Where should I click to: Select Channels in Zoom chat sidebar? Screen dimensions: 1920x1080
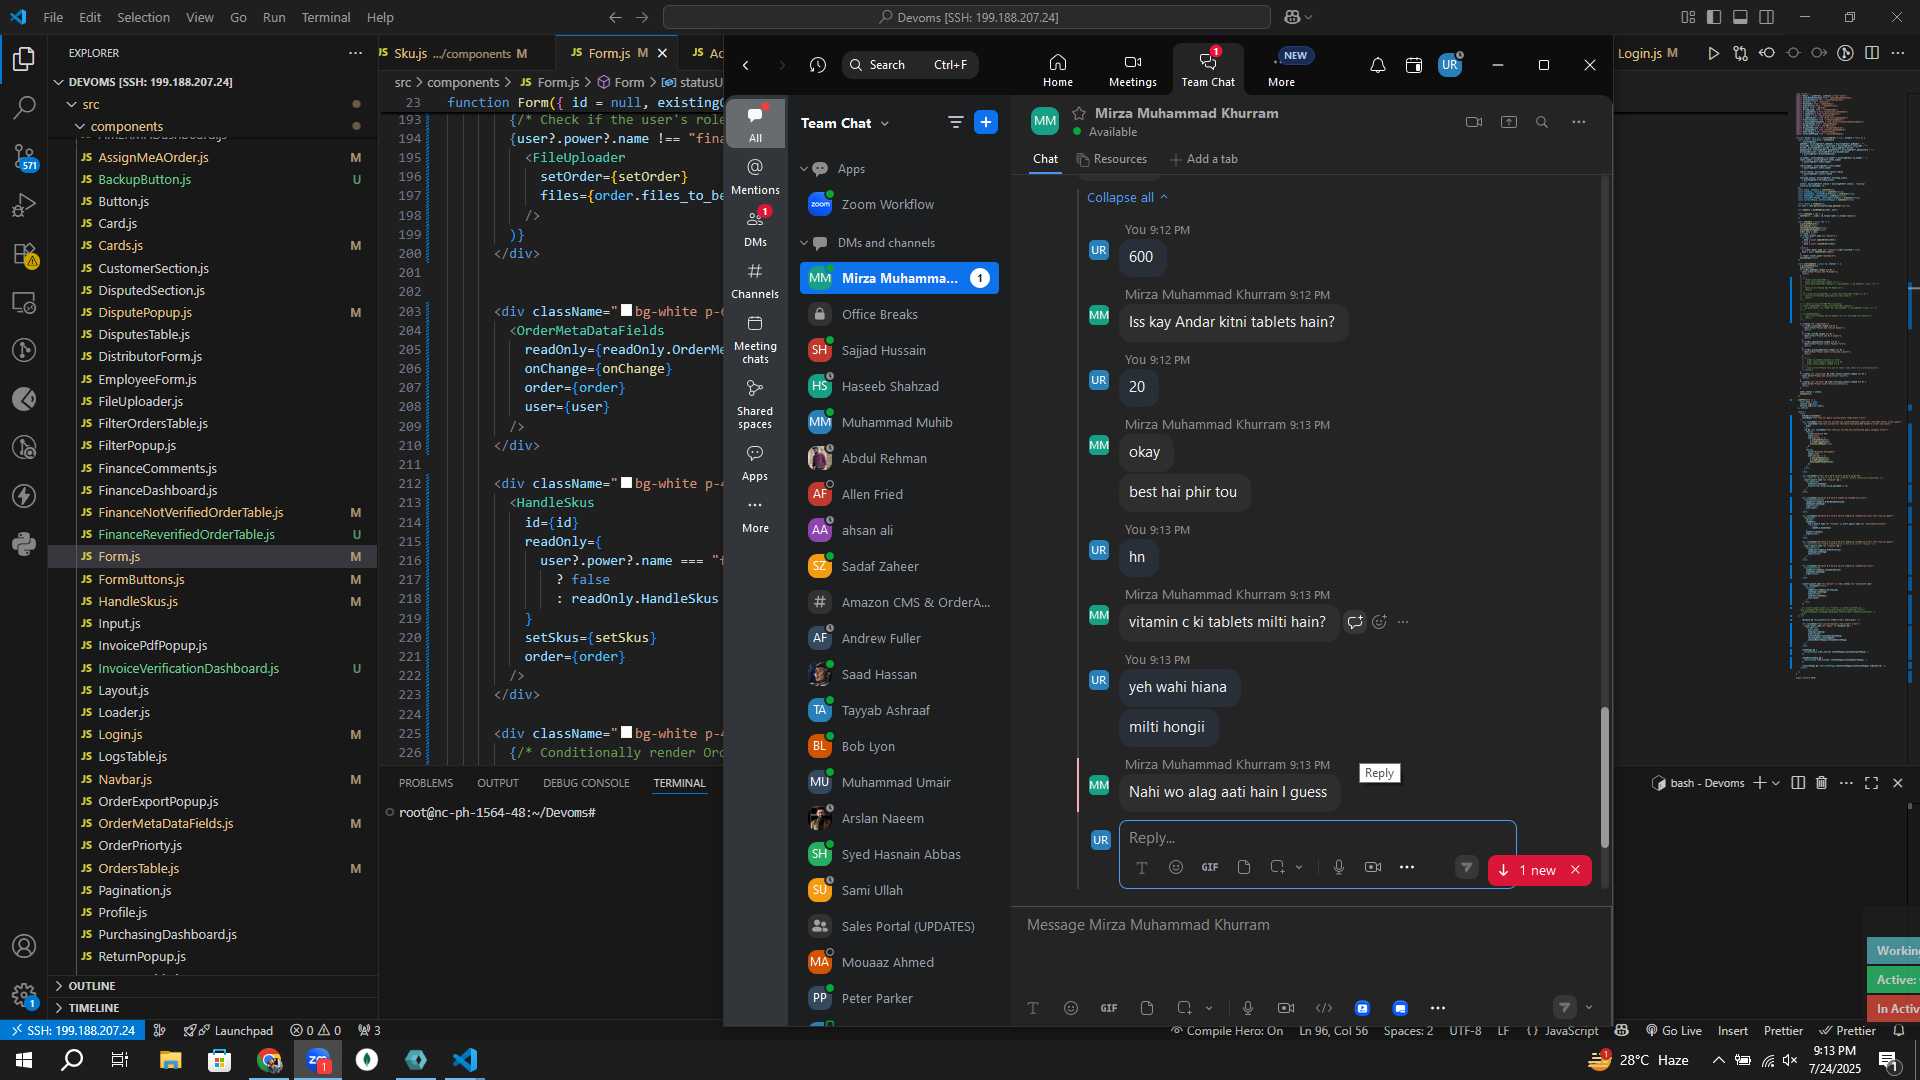[755, 280]
